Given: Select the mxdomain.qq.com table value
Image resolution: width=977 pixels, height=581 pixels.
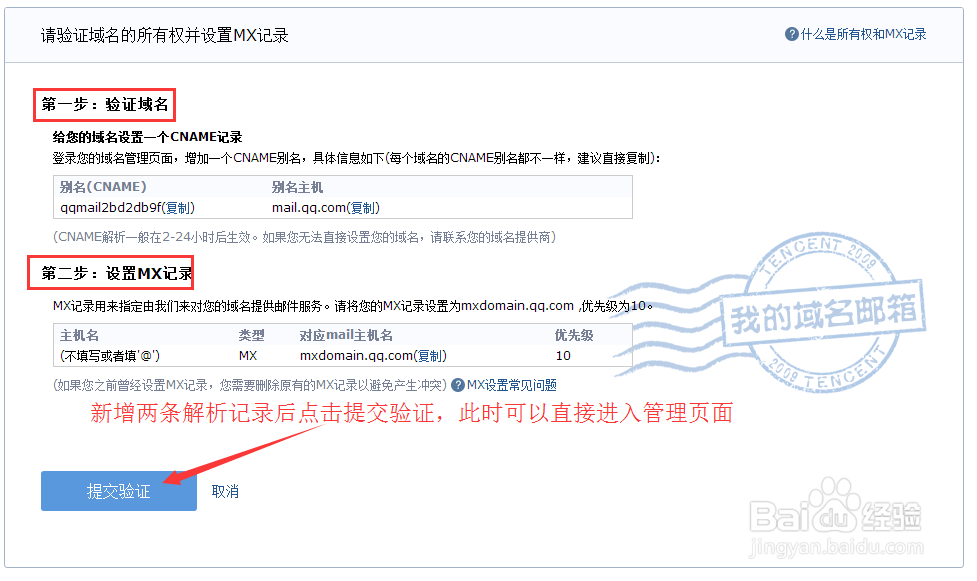Looking at the screenshot, I should click(356, 355).
